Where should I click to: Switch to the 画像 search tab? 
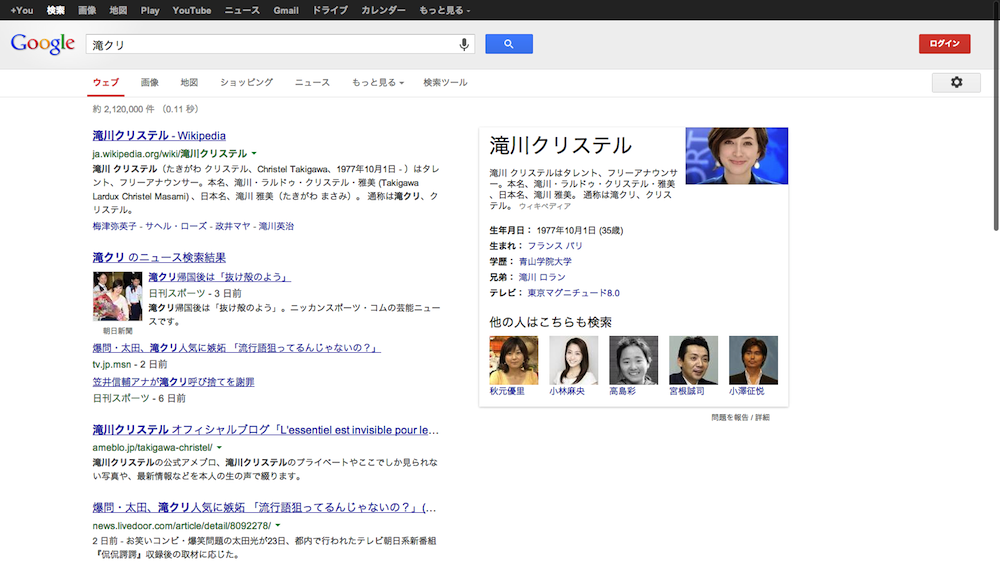(150, 82)
